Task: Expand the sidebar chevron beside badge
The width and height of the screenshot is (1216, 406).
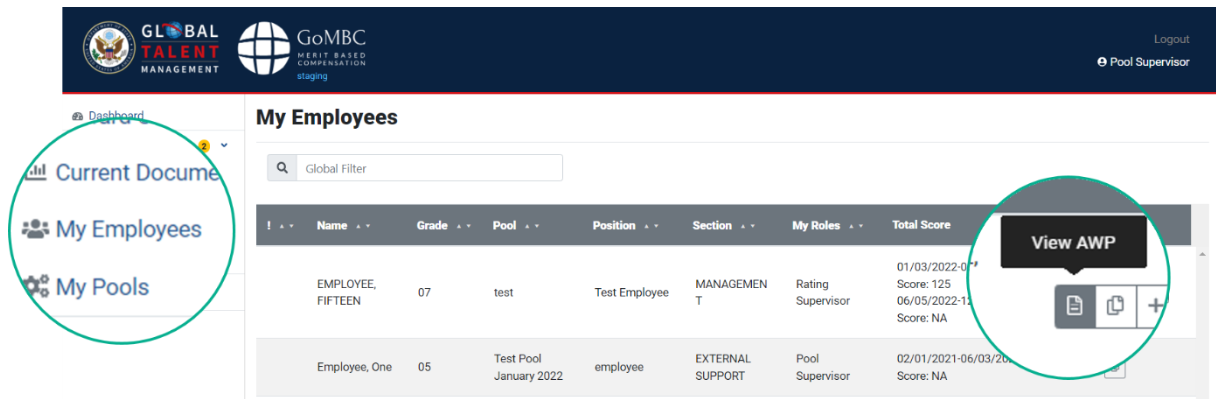Action: tap(224, 145)
